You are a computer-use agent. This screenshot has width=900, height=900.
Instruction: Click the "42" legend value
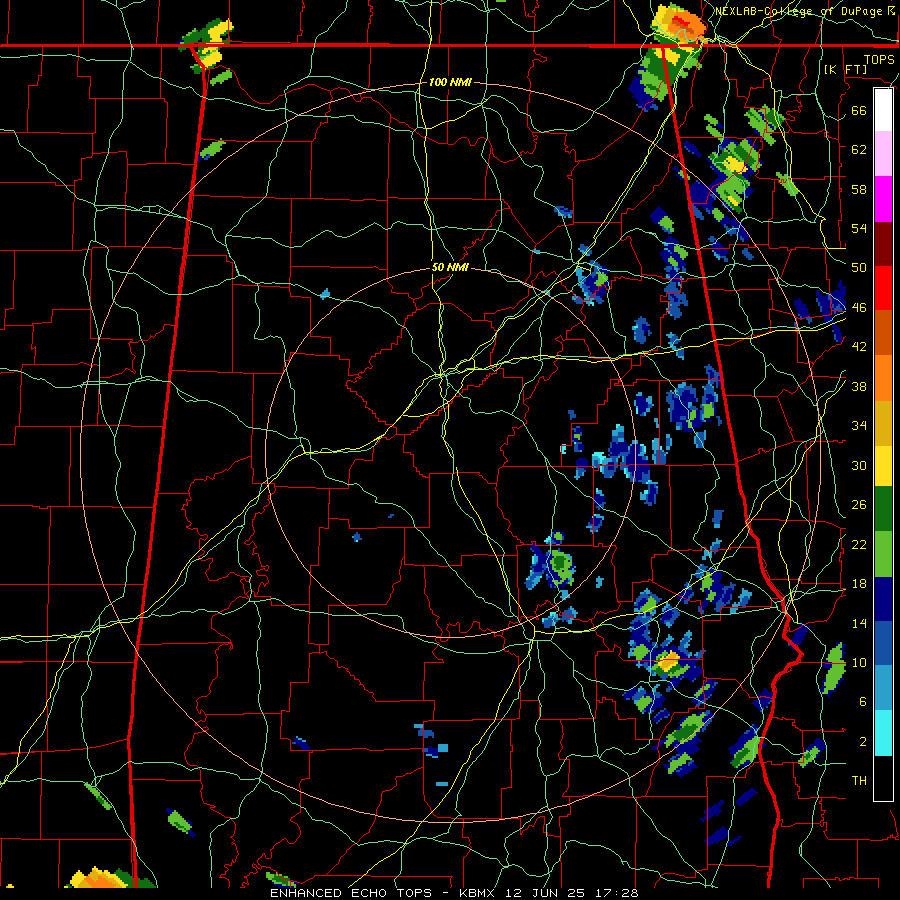[859, 347]
